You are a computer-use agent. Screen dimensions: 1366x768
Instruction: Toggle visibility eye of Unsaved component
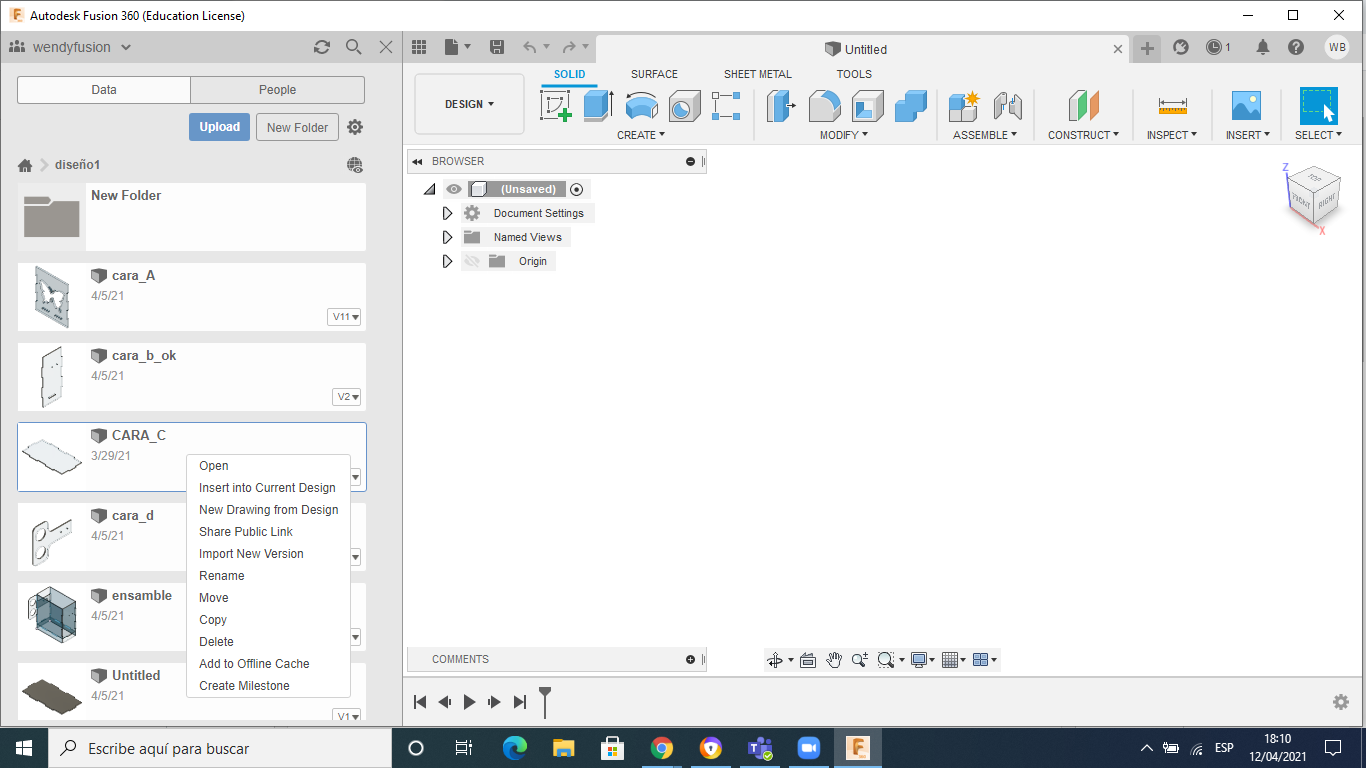pyautogui.click(x=454, y=189)
